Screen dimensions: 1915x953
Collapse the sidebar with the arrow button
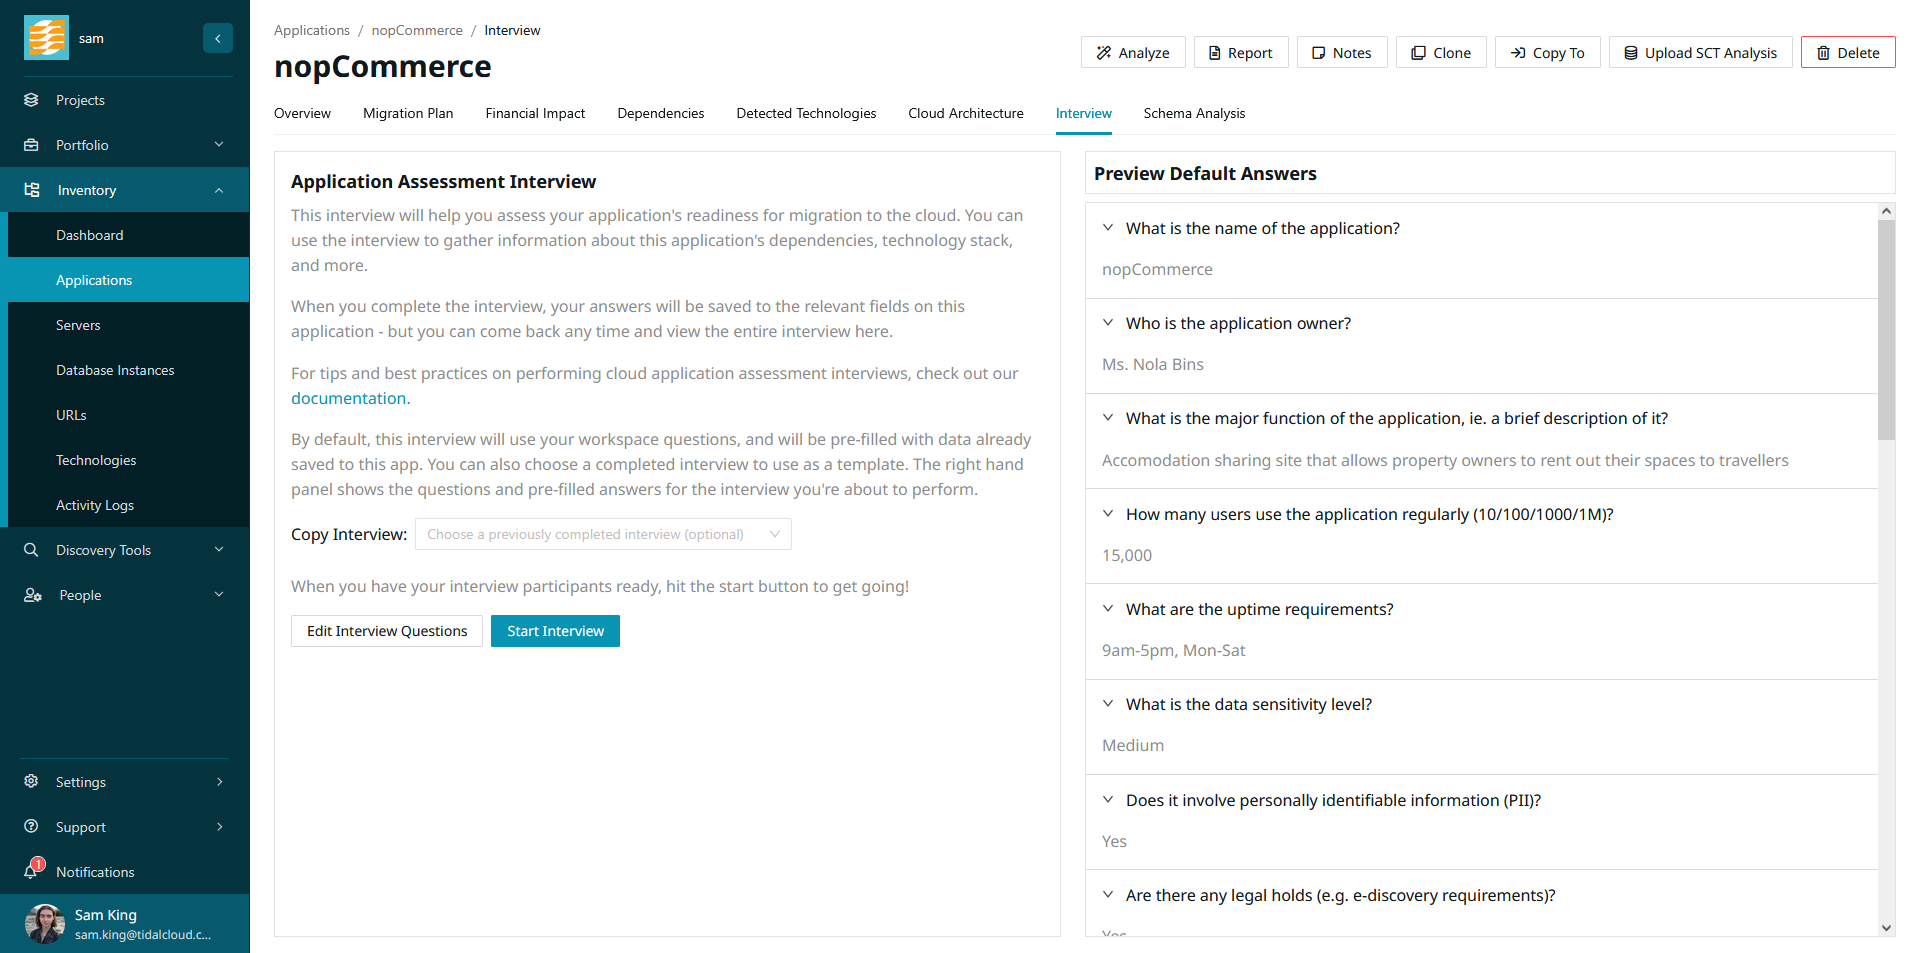(218, 38)
